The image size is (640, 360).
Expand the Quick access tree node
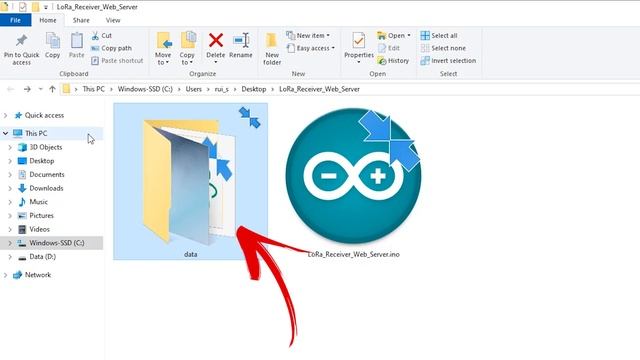[5, 116]
